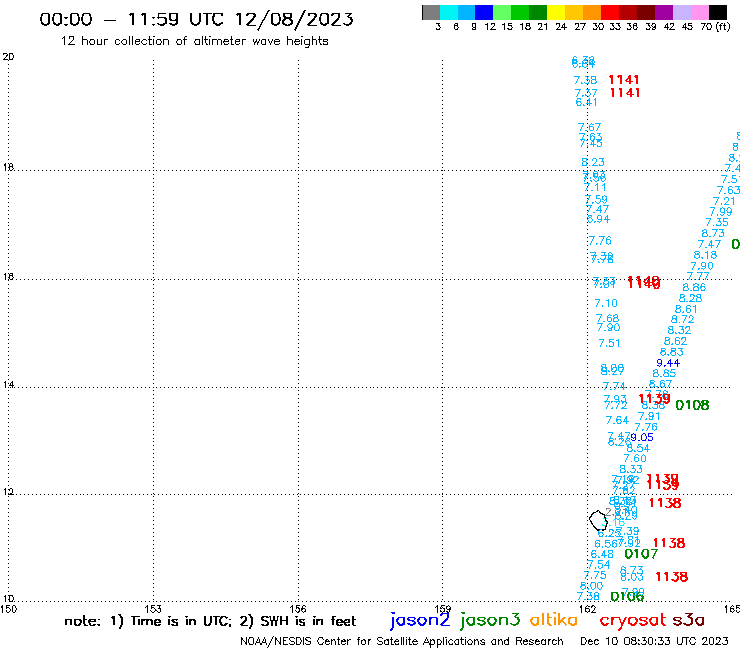Click the Dec 10 08:30:33 UTC 2023 timestamp
Screen dimensions: 740x650
(654, 641)
